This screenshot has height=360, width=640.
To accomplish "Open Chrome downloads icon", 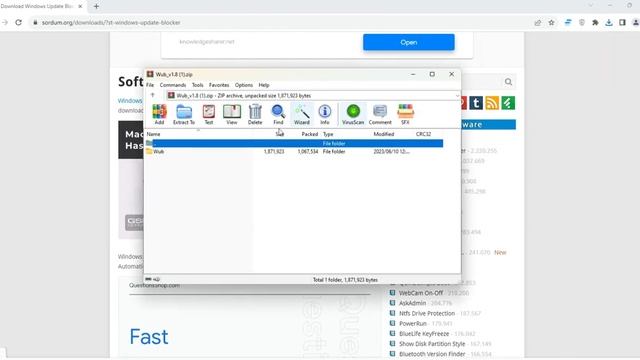I will (609, 22).
